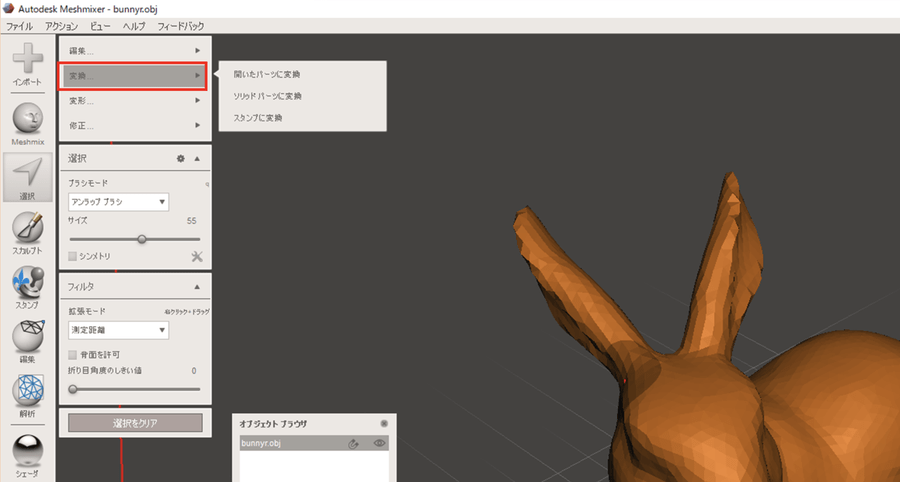This screenshot has height=482, width=900.
Task: Click the wrench tools icon beside シンメトリ
Action: tap(197, 256)
